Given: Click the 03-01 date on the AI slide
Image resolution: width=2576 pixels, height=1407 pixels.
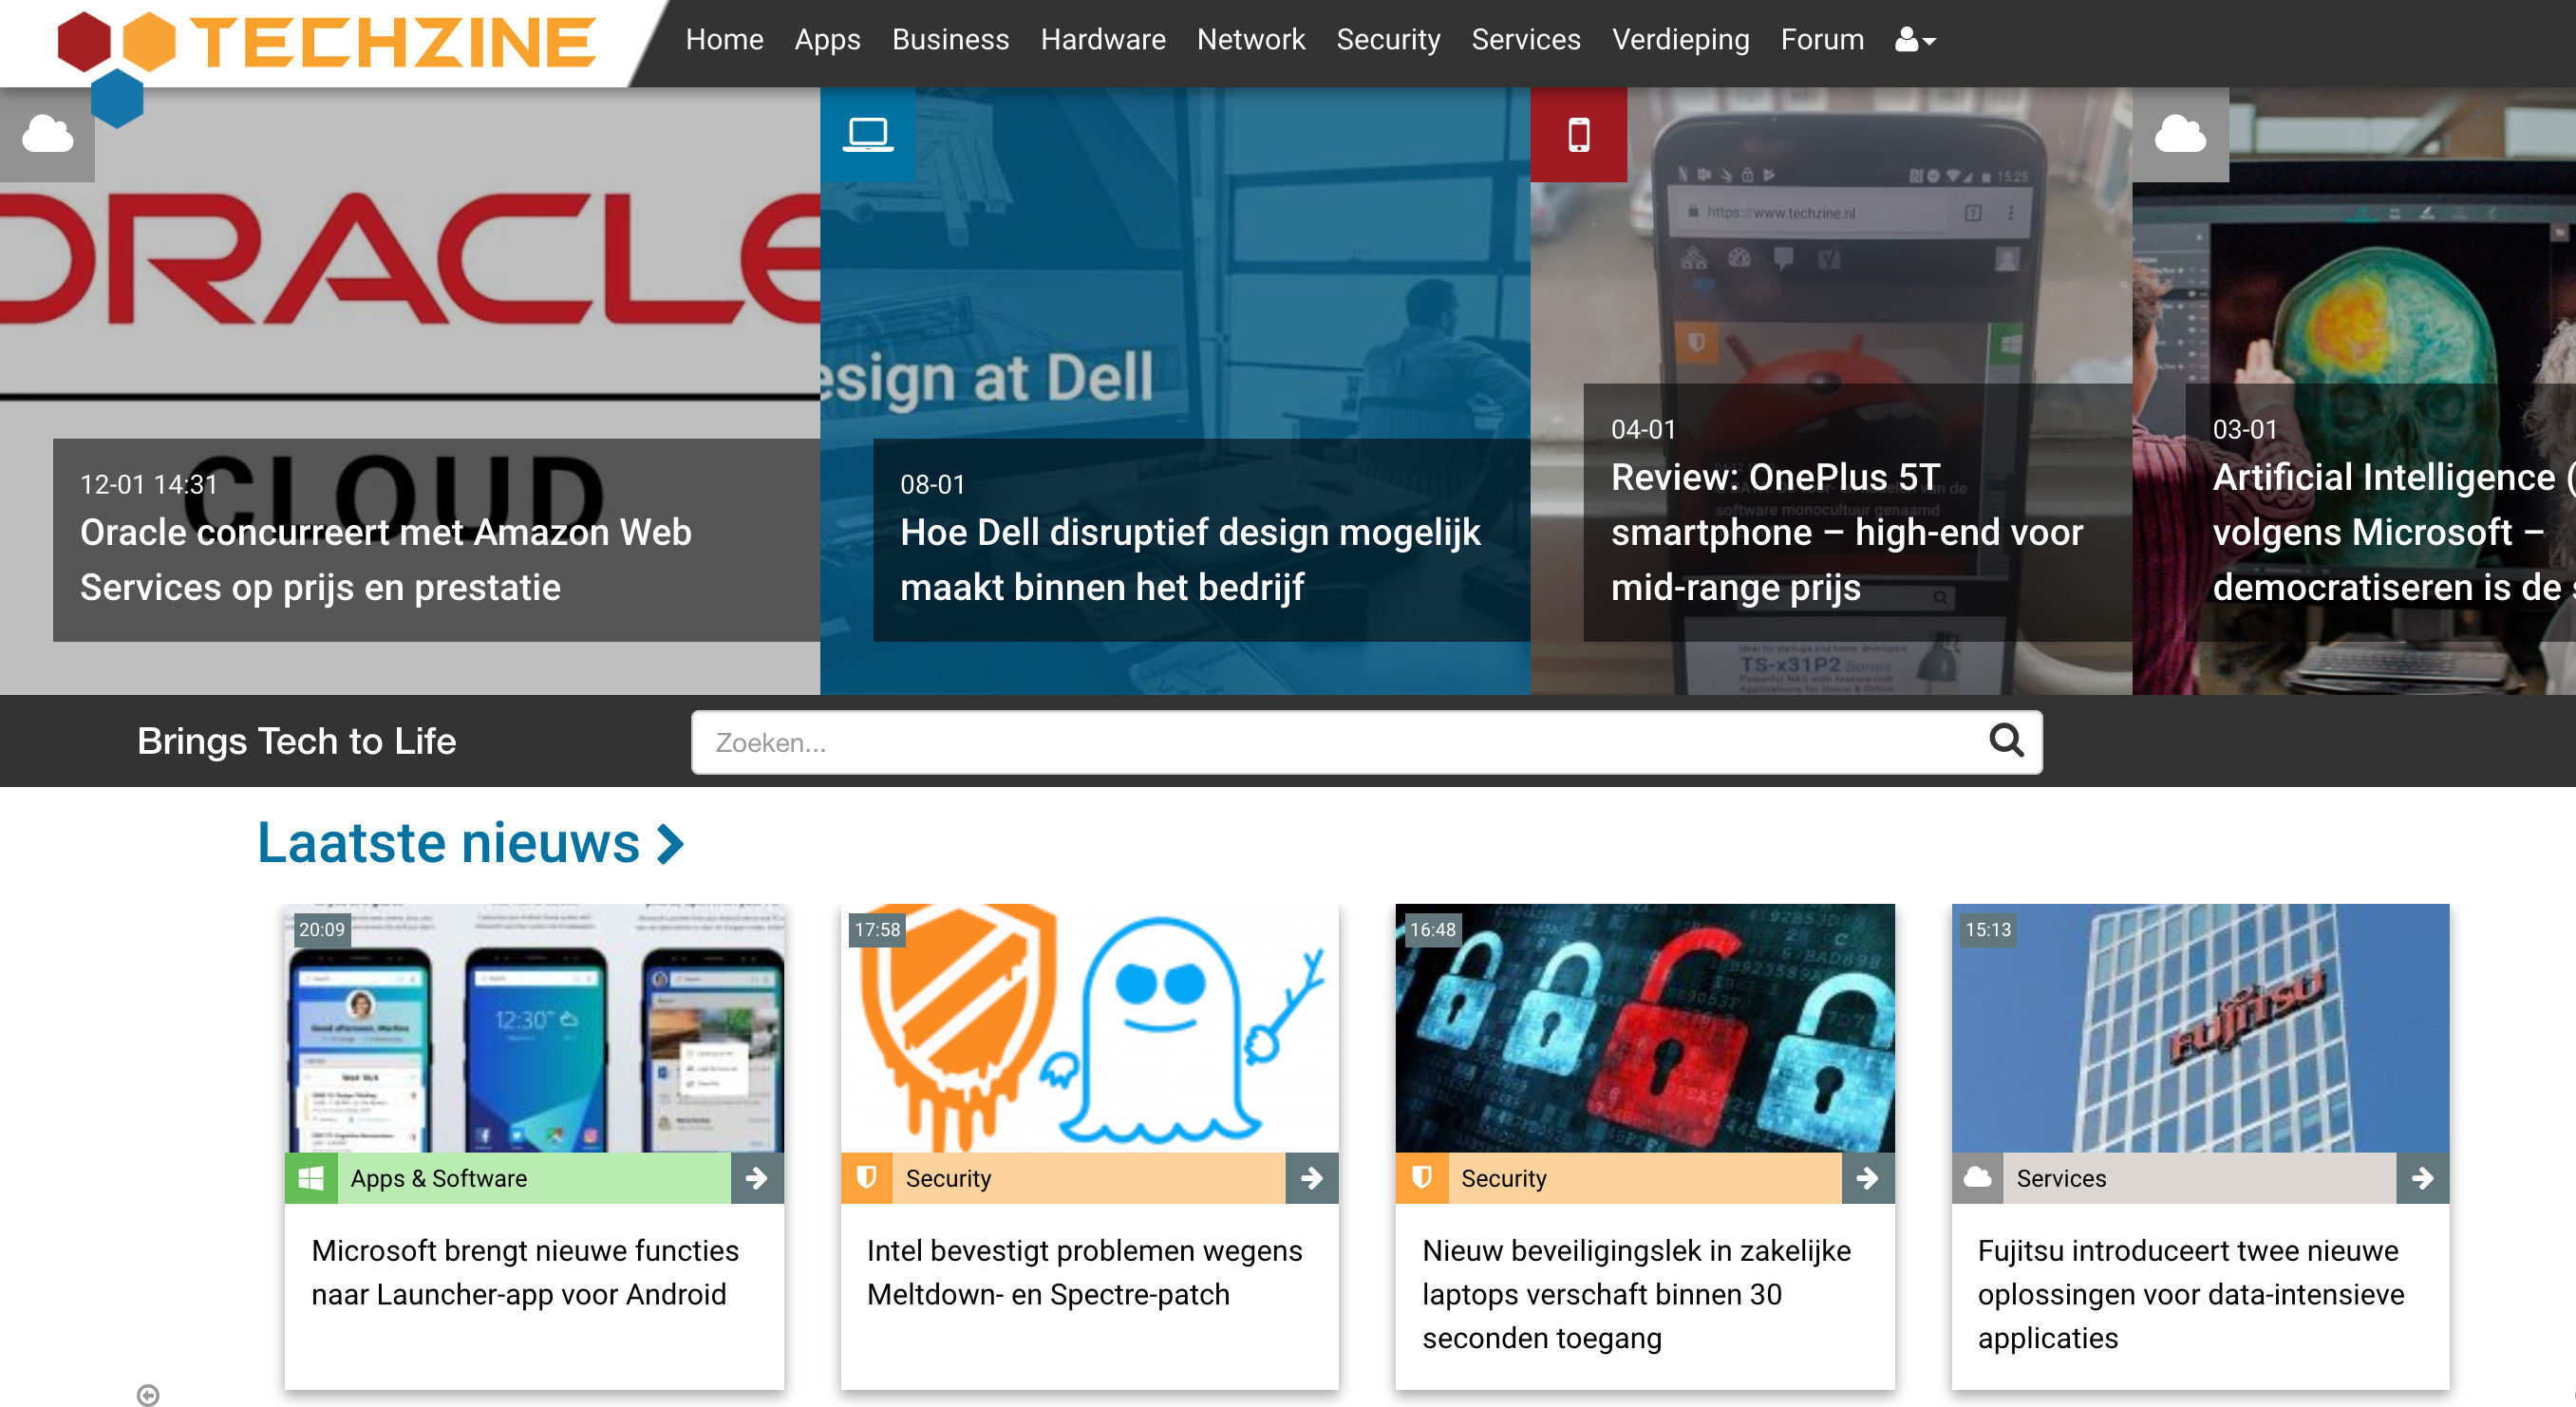Looking at the screenshot, I should click(x=2245, y=429).
